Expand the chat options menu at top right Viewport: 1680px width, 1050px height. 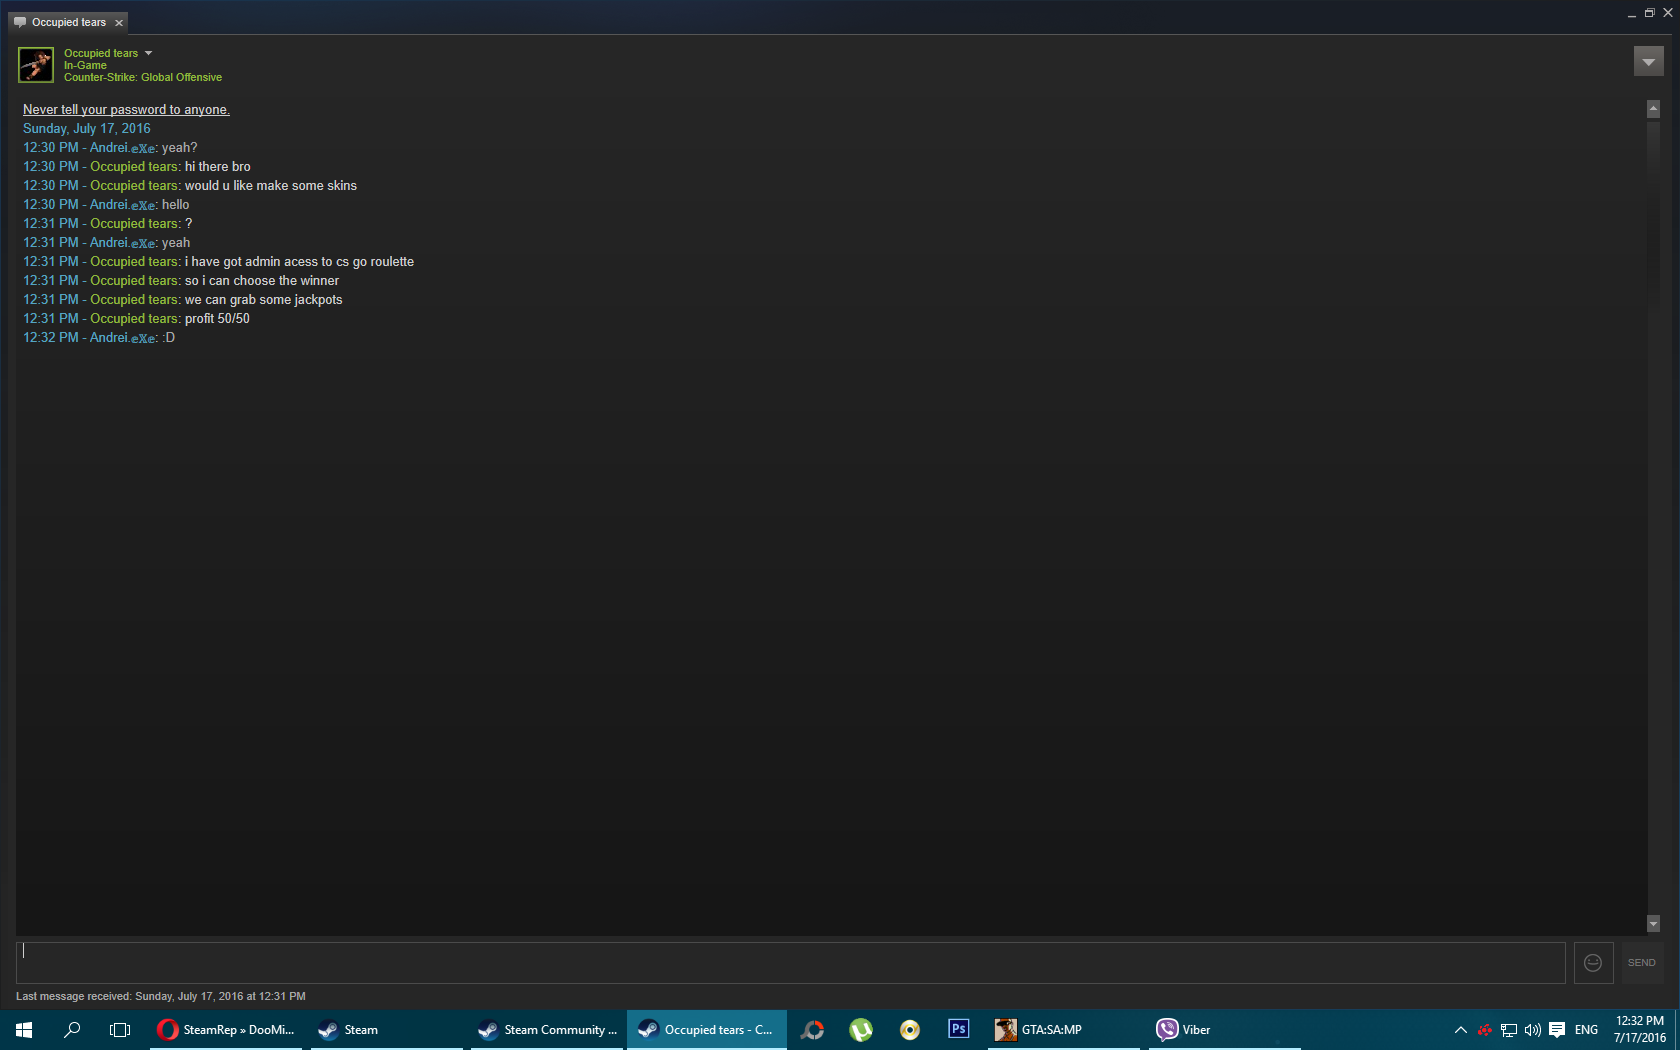click(x=1648, y=62)
